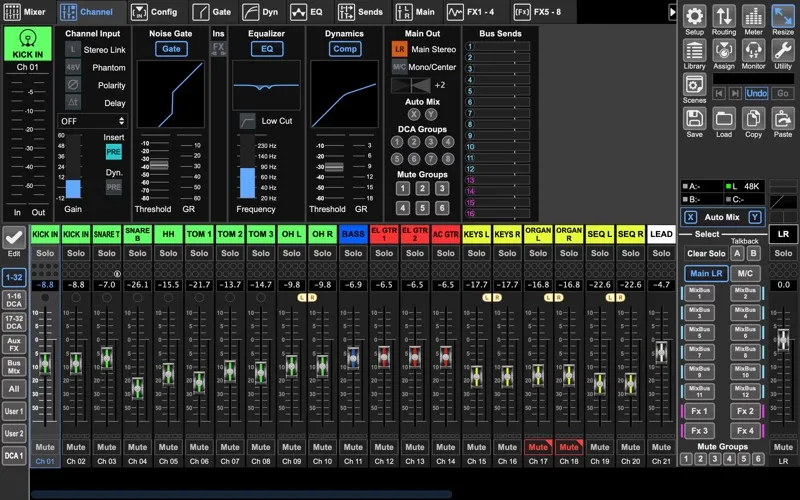Viewport: 800px width, 500px height.
Task: Open the Library icon
Action: tap(694, 50)
